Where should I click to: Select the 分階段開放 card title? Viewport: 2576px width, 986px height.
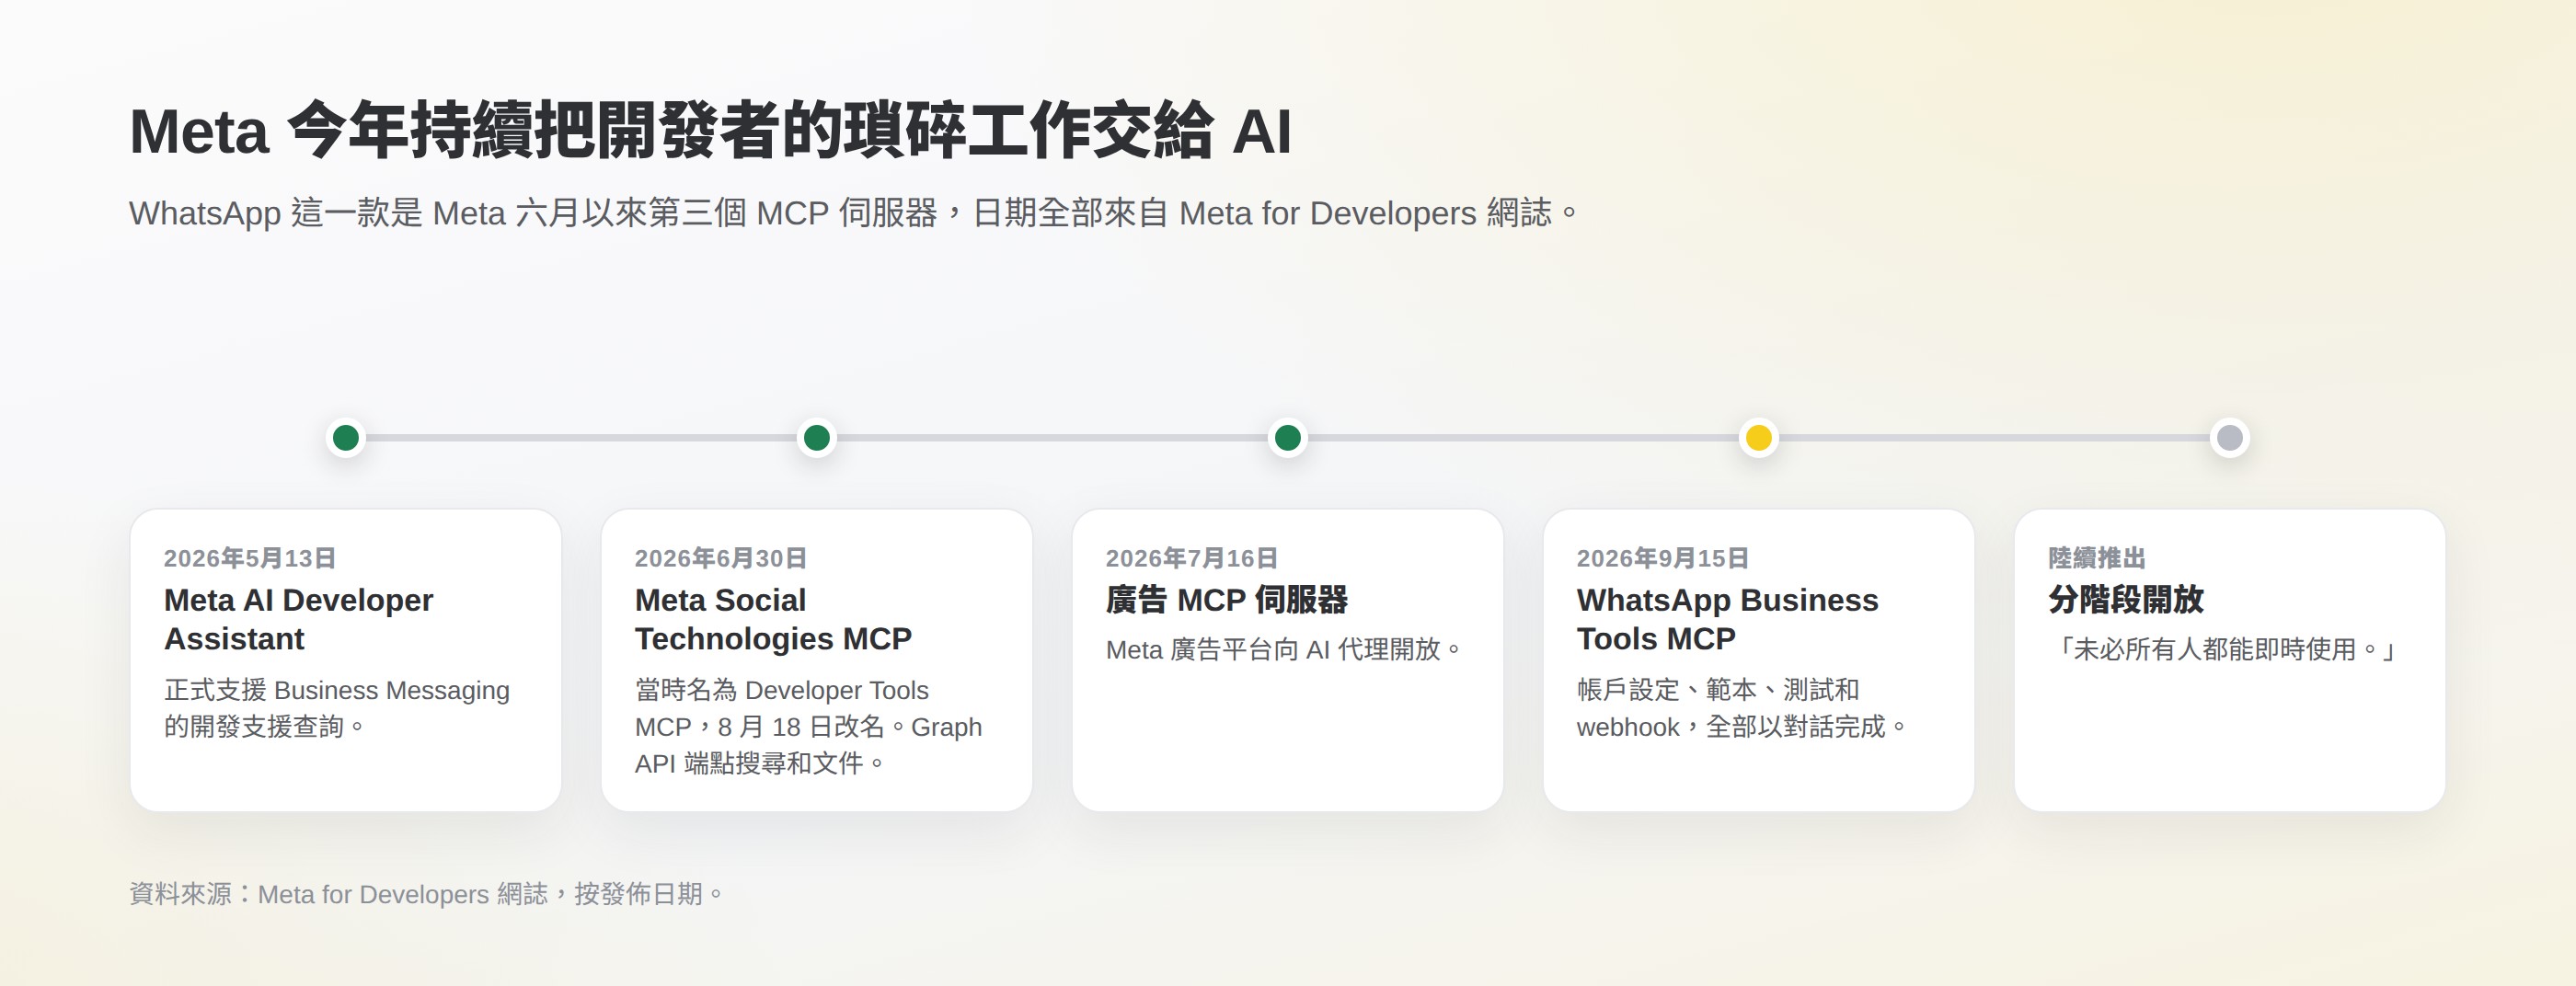click(2126, 600)
